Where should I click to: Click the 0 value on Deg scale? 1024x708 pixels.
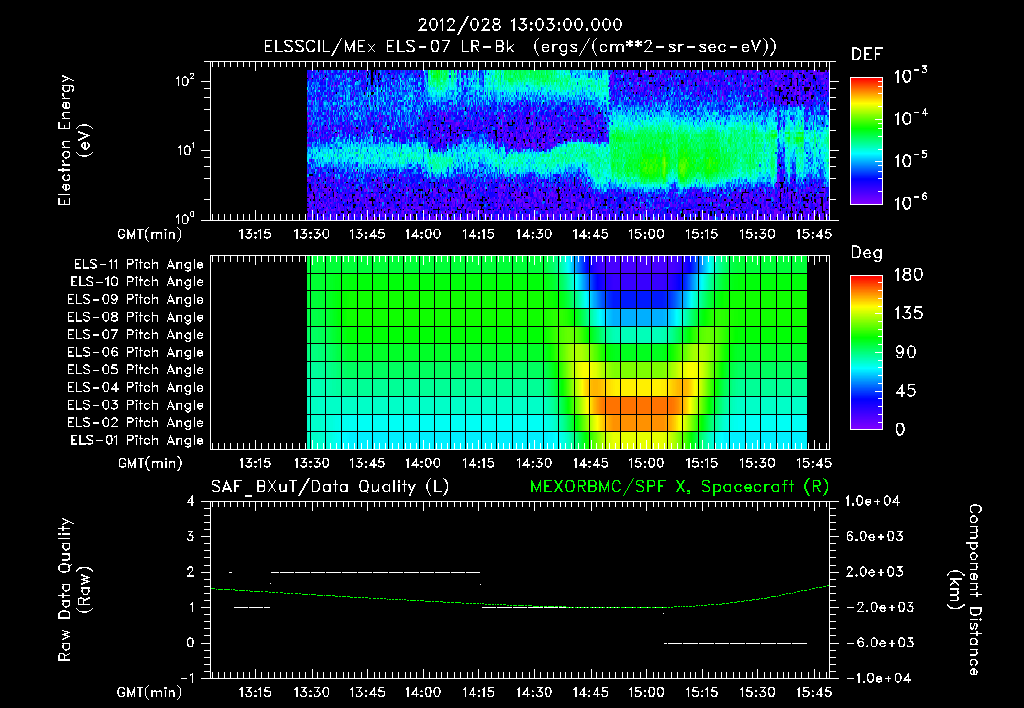(x=901, y=429)
